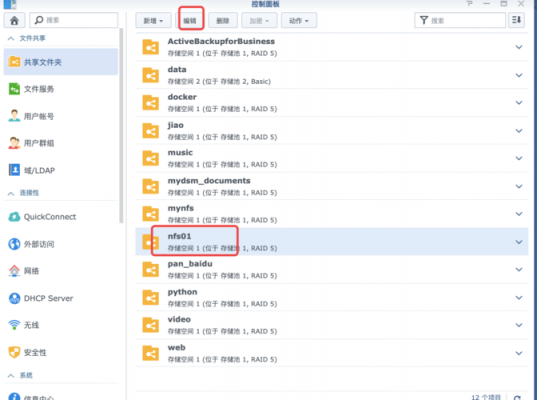Expand details for the docker folder

(x=519, y=103)
